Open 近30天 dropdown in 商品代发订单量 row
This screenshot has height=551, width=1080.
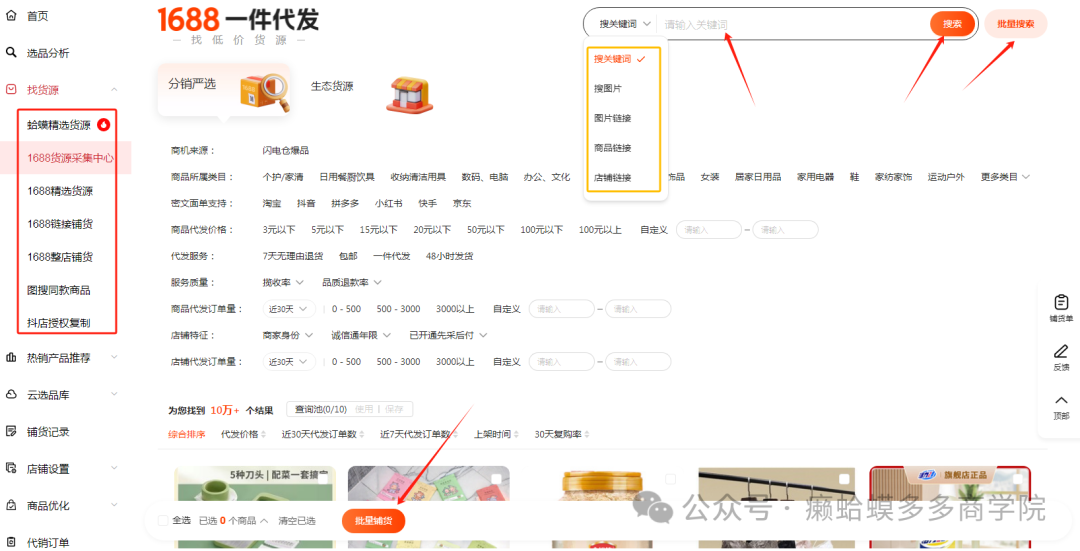289,309
